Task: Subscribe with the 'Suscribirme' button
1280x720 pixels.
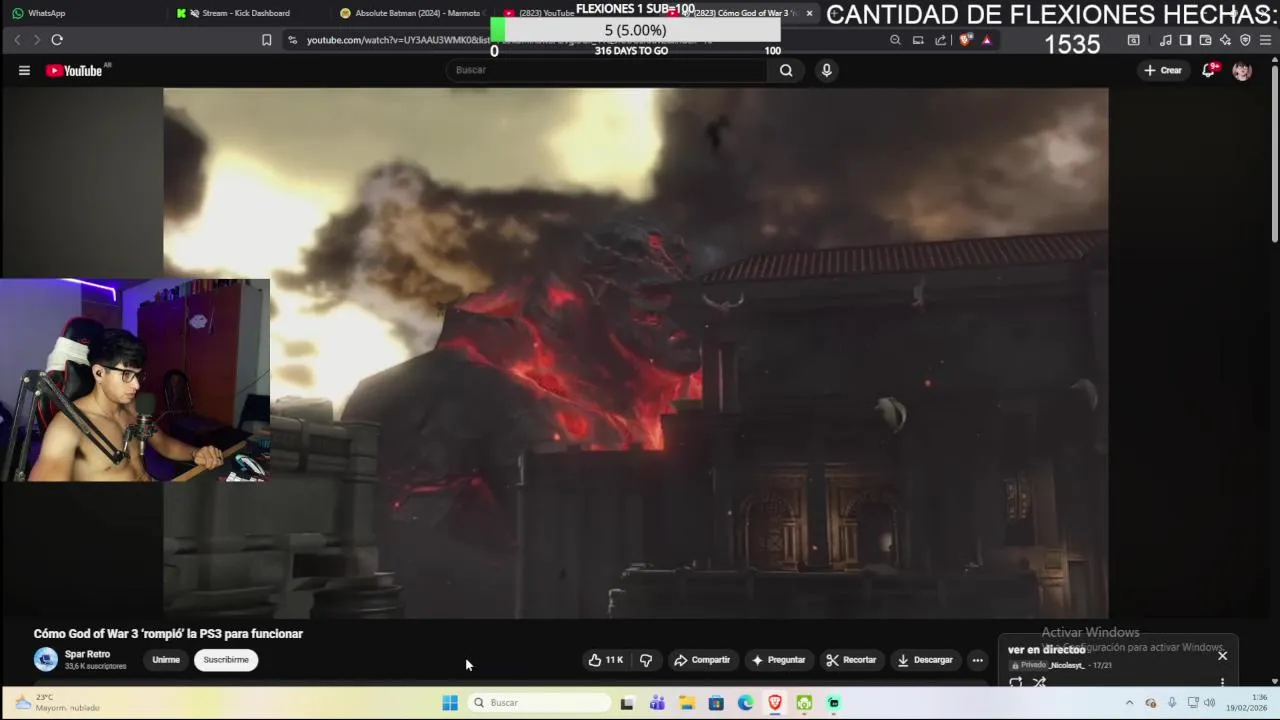Action: click(226, 660)
